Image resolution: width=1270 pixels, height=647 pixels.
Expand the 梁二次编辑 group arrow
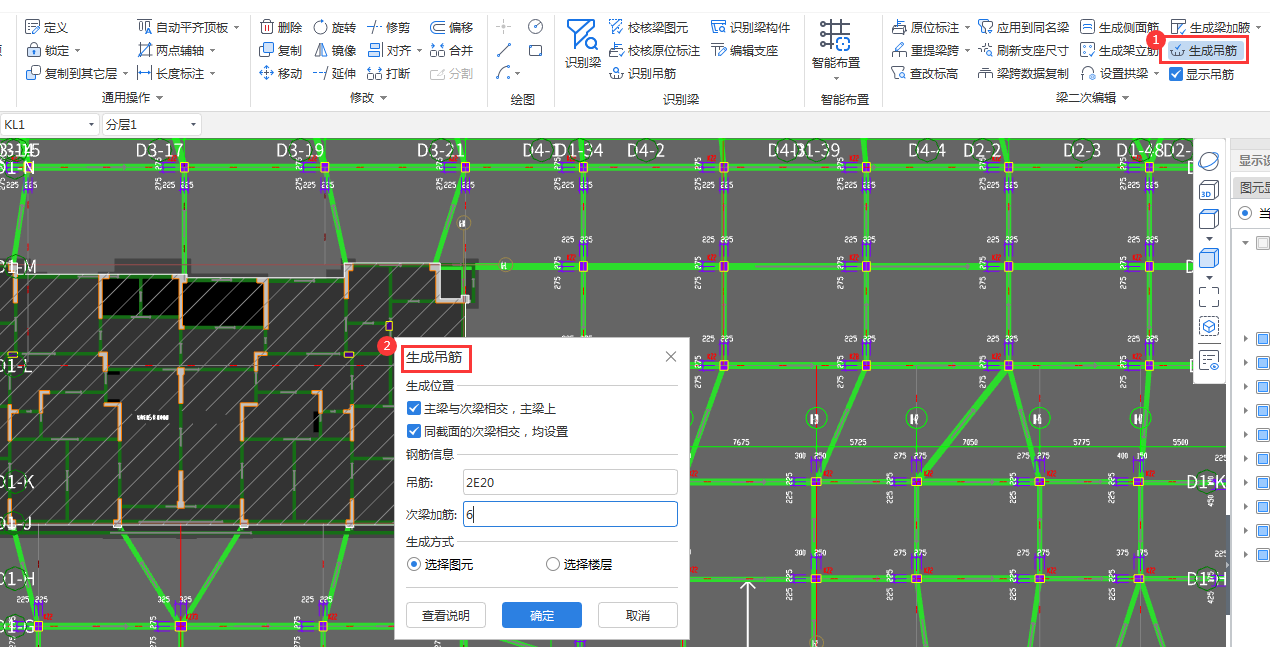(1126, 98)
